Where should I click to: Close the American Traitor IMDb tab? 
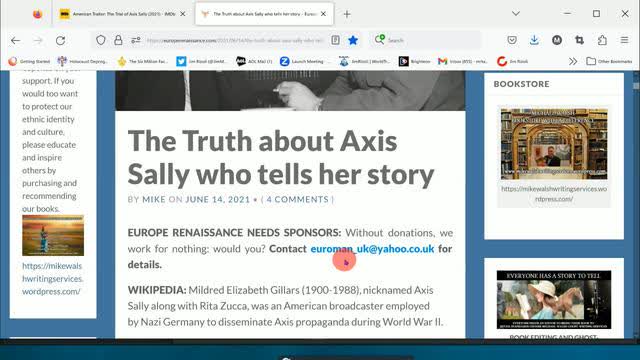pos(183,14)
